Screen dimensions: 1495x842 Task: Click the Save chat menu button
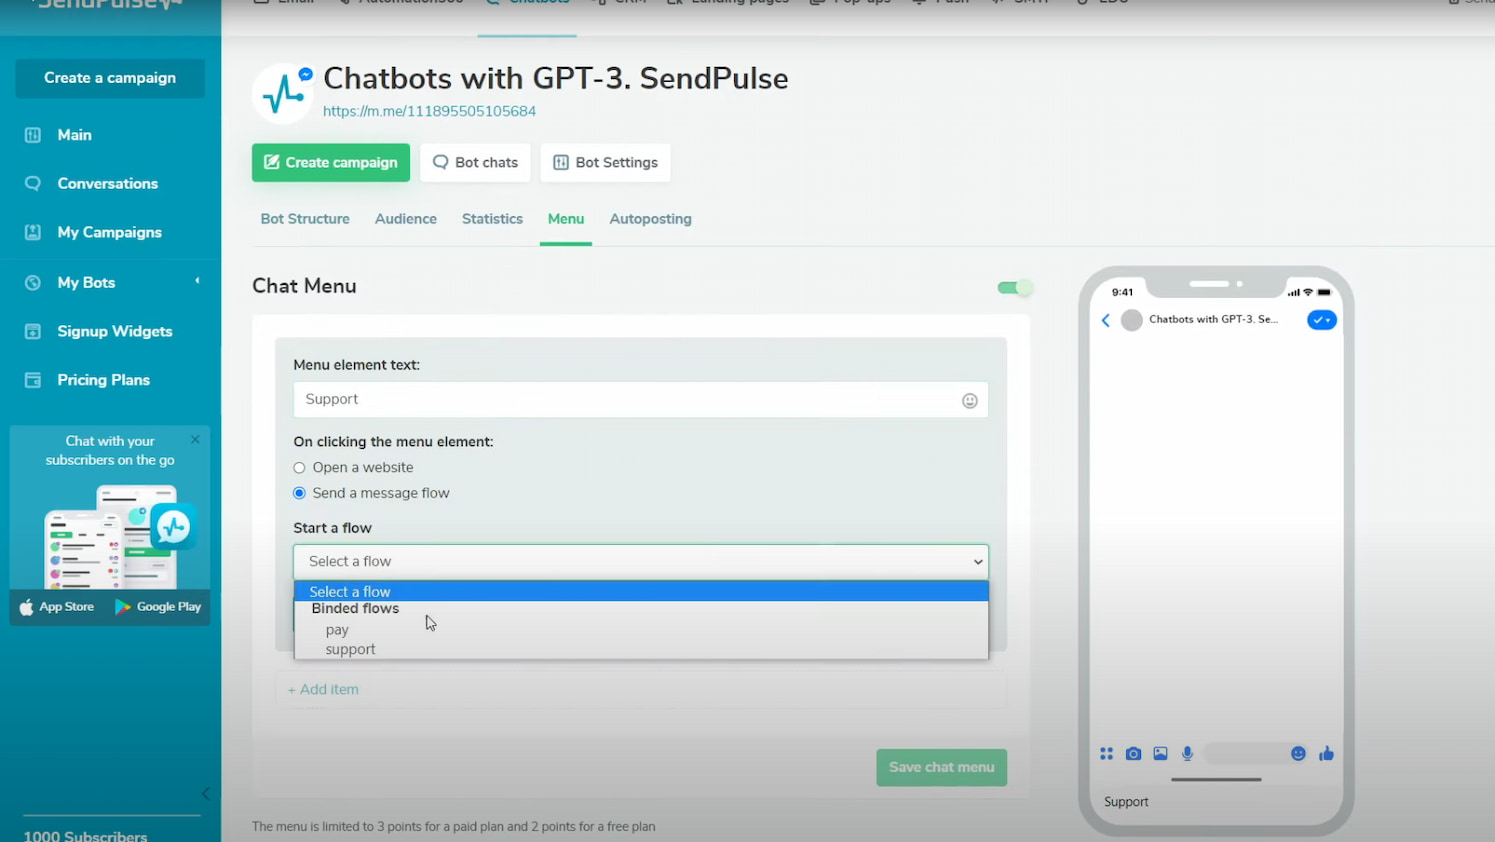(941, 767)
